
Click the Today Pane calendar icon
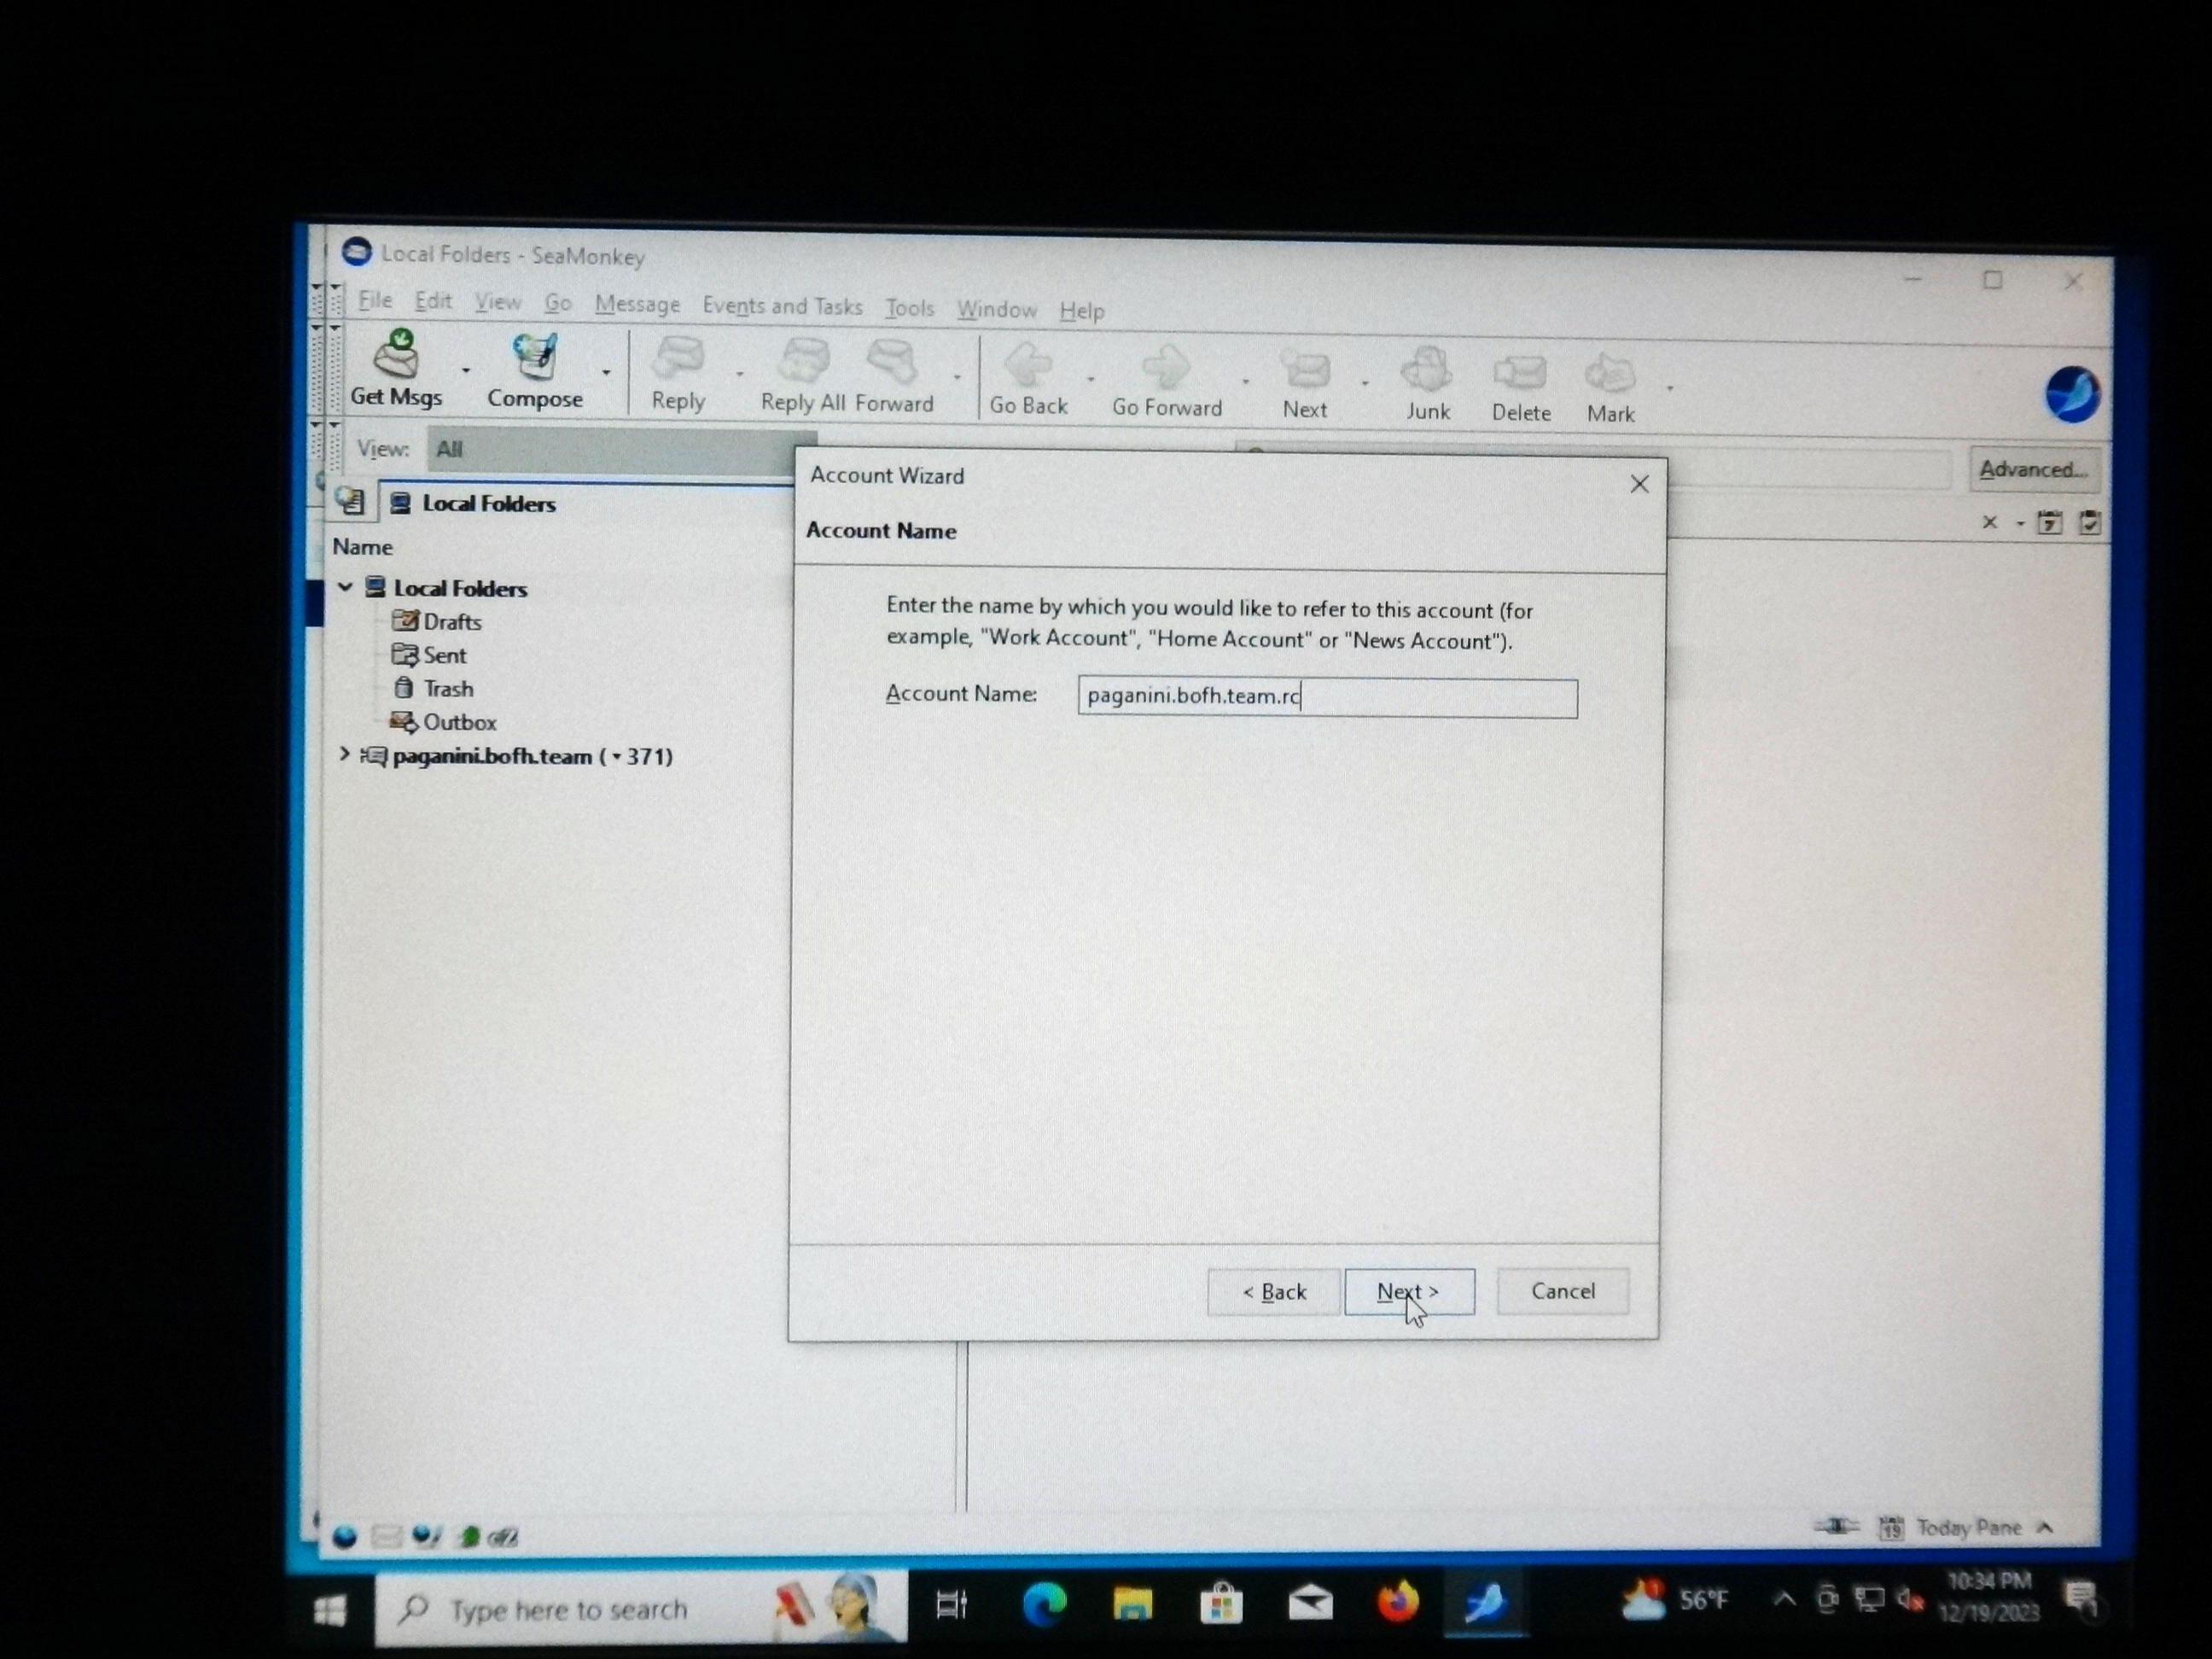[1890, 1528]
